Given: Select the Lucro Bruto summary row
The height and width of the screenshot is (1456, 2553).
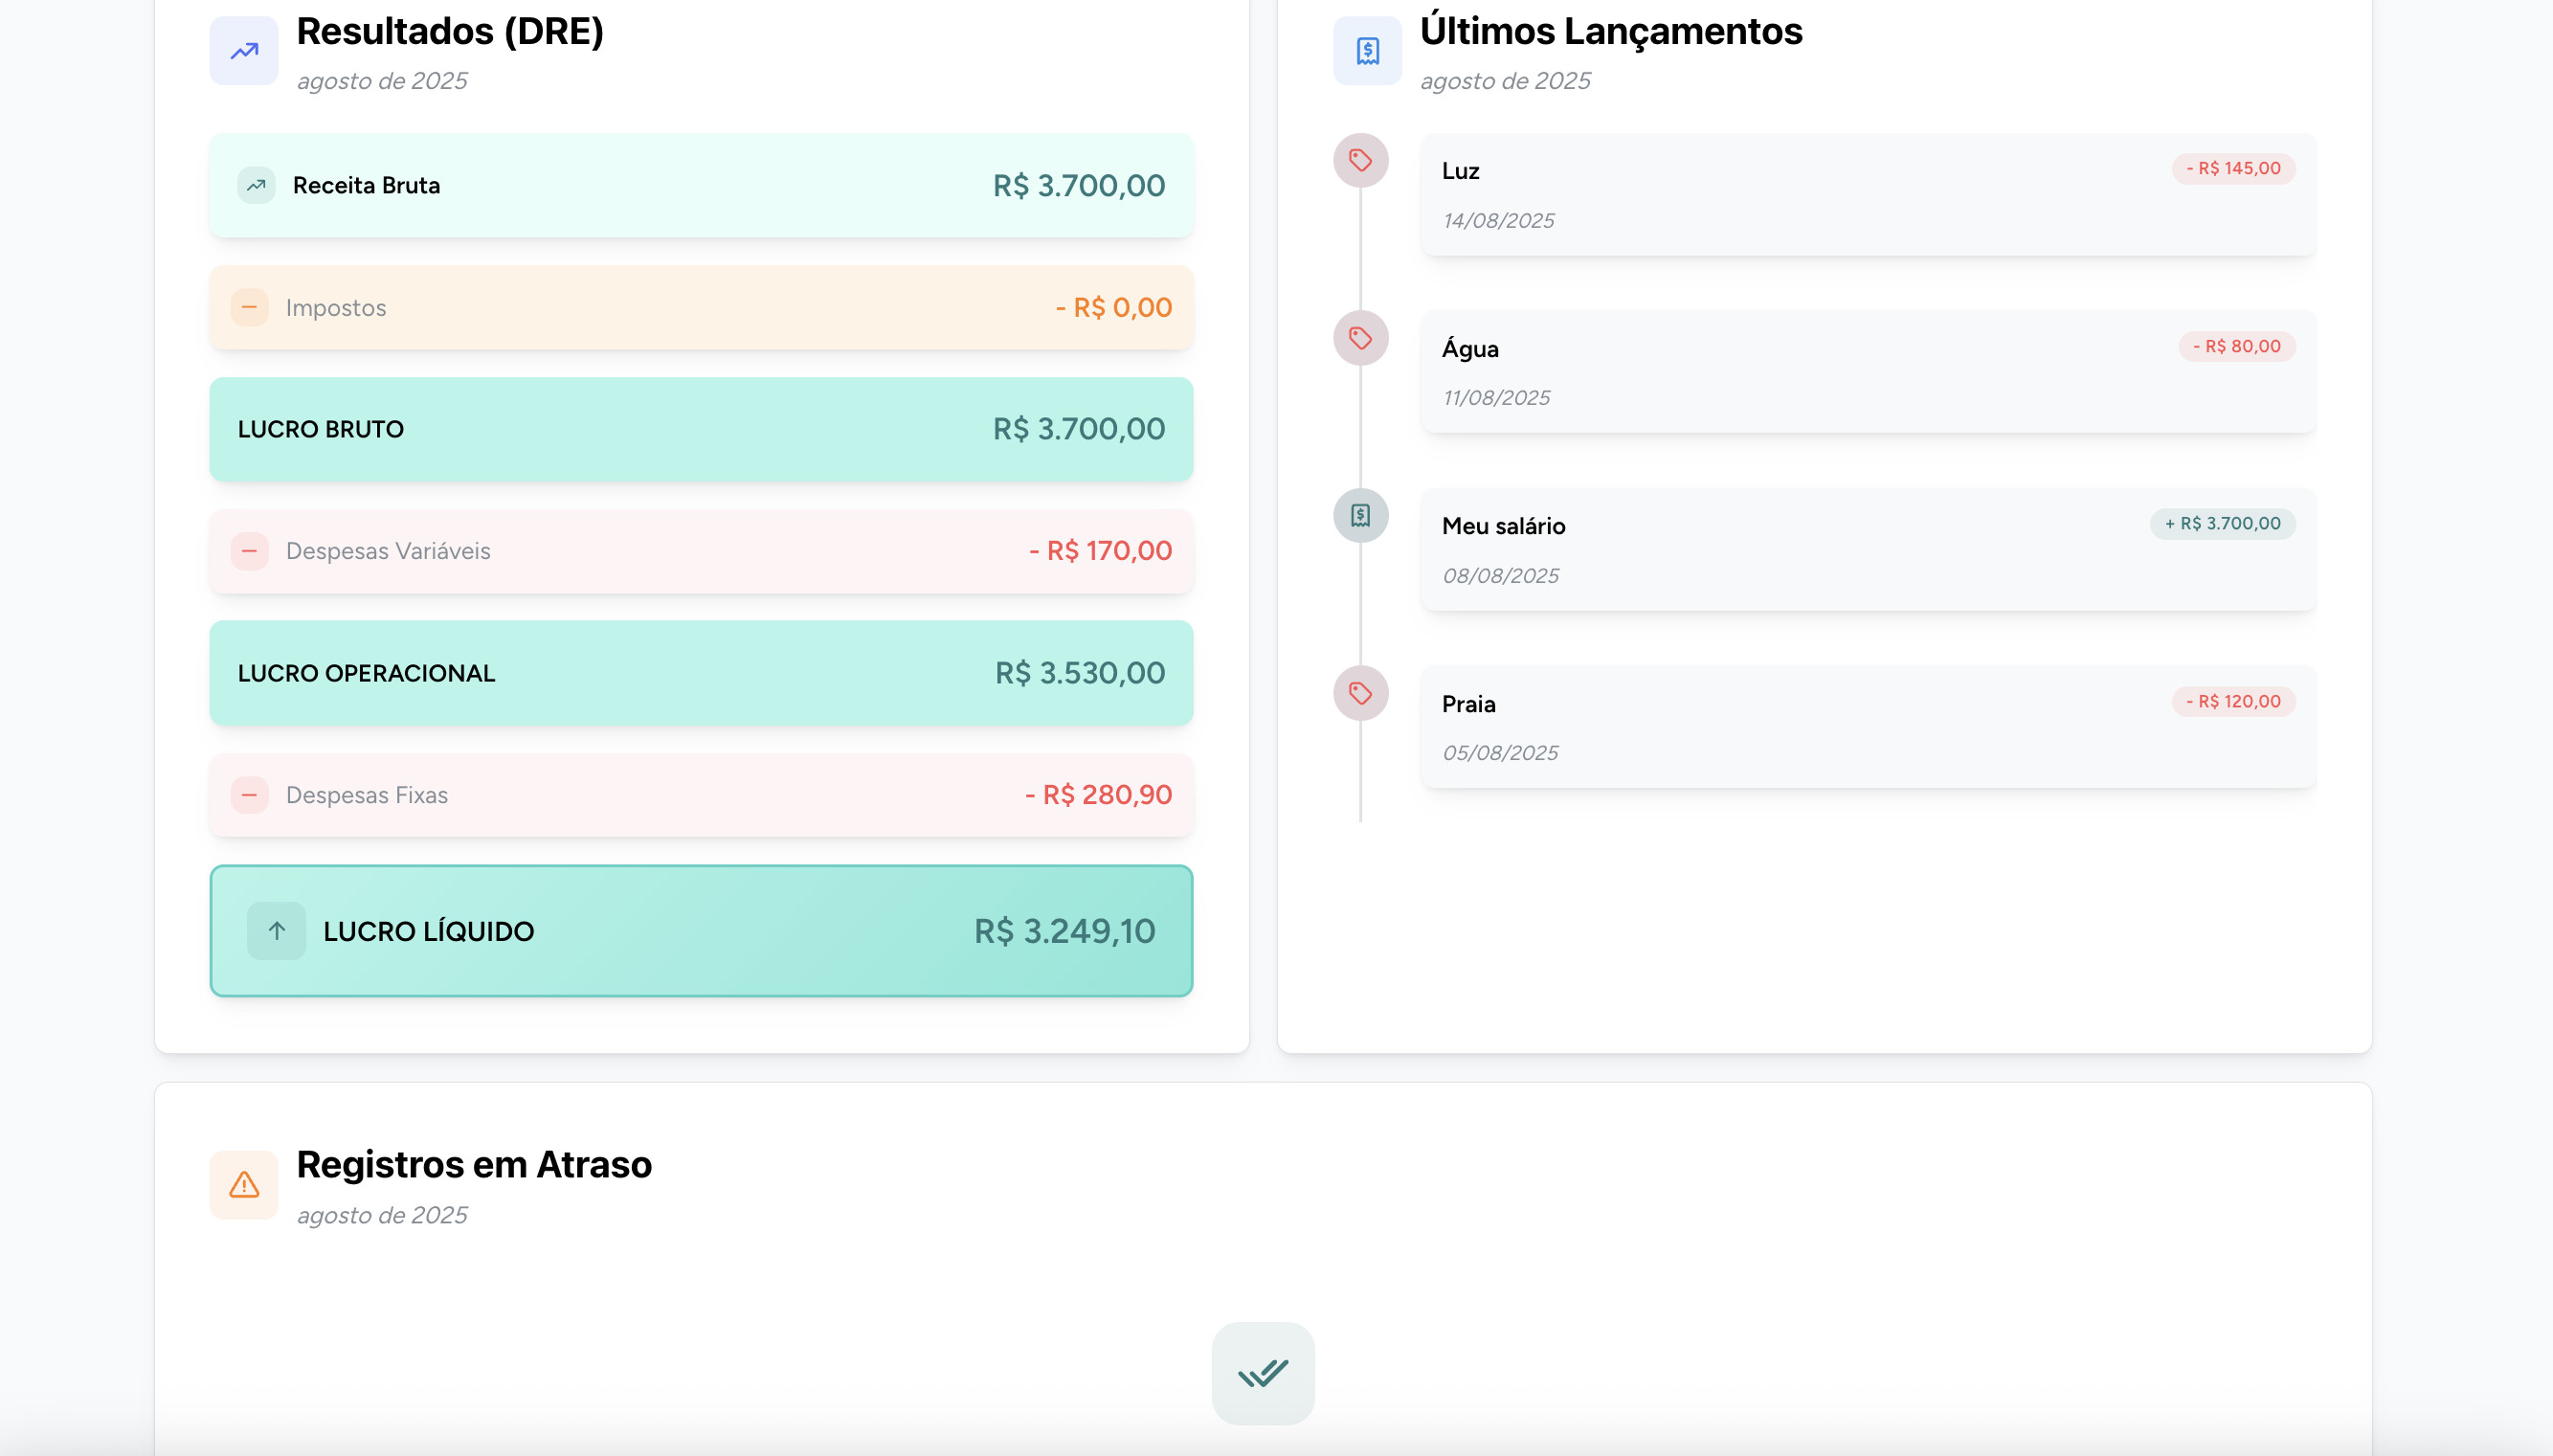Looking at the screenshot, I should 700,429.
